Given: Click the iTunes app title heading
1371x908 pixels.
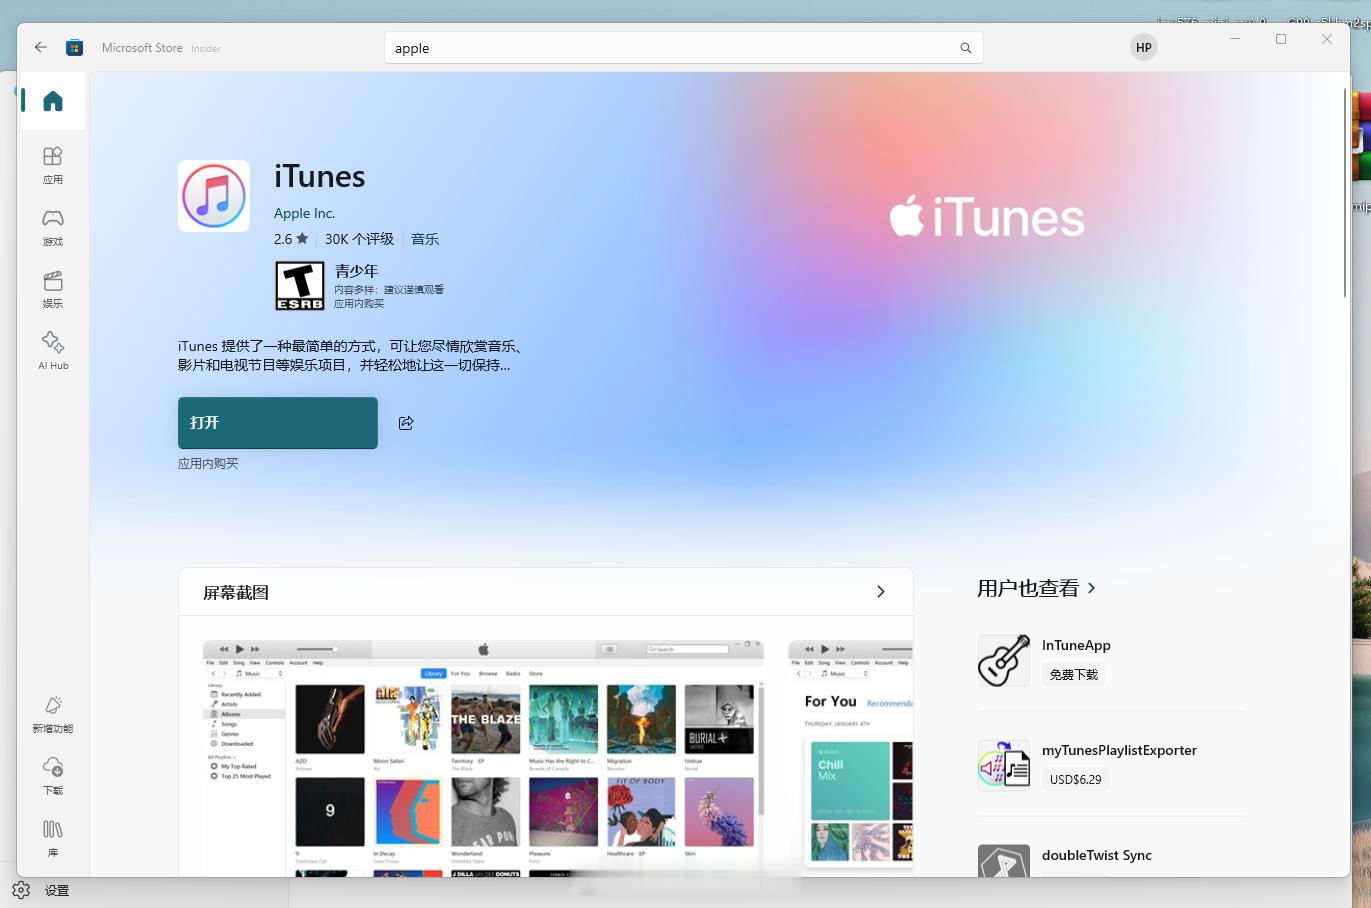Looking at the screenshot, I should (320, 177).
